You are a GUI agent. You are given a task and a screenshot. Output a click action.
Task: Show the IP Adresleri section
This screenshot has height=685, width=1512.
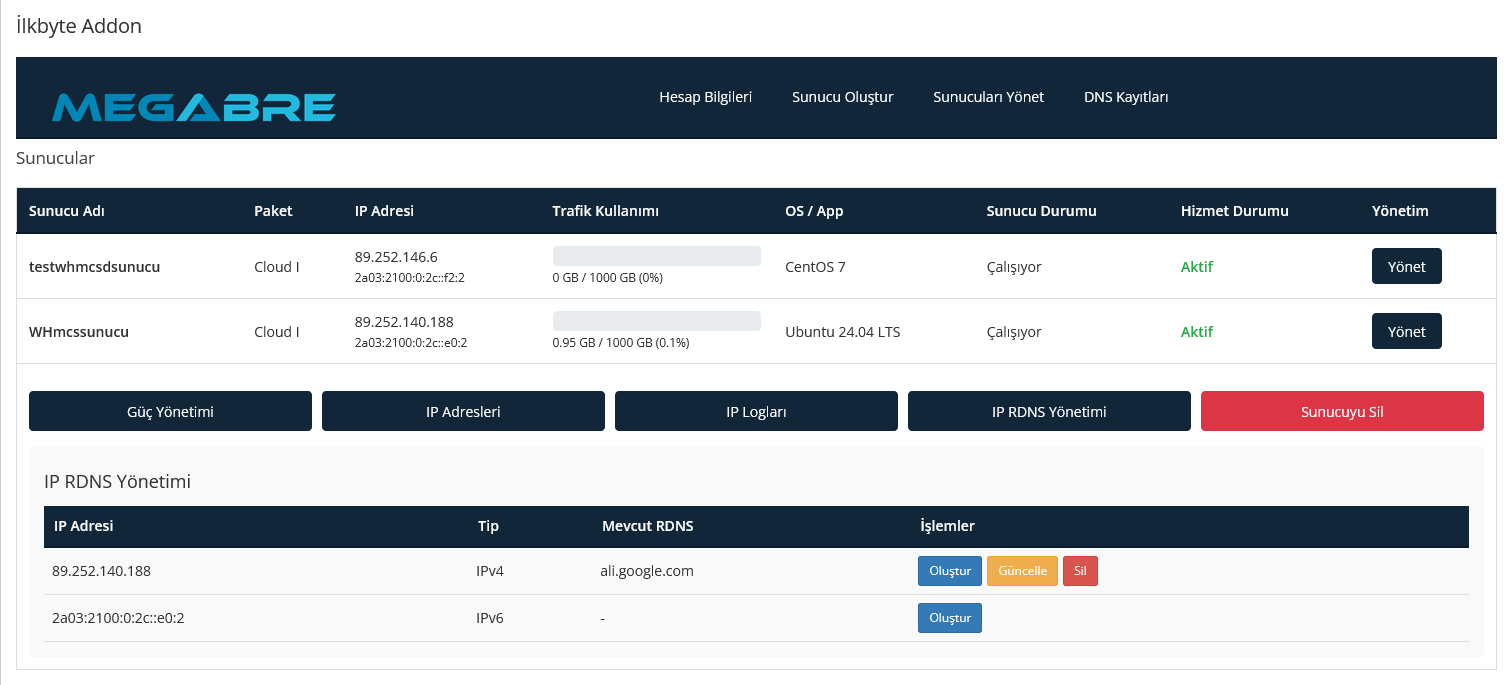(463, 411)
